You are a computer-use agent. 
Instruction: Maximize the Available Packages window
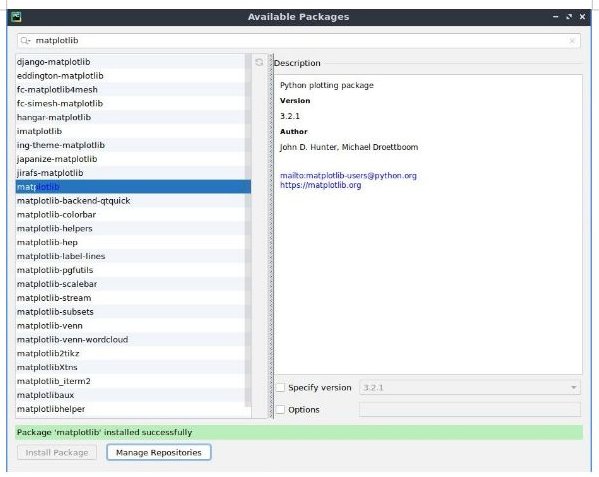coord(569,17)
